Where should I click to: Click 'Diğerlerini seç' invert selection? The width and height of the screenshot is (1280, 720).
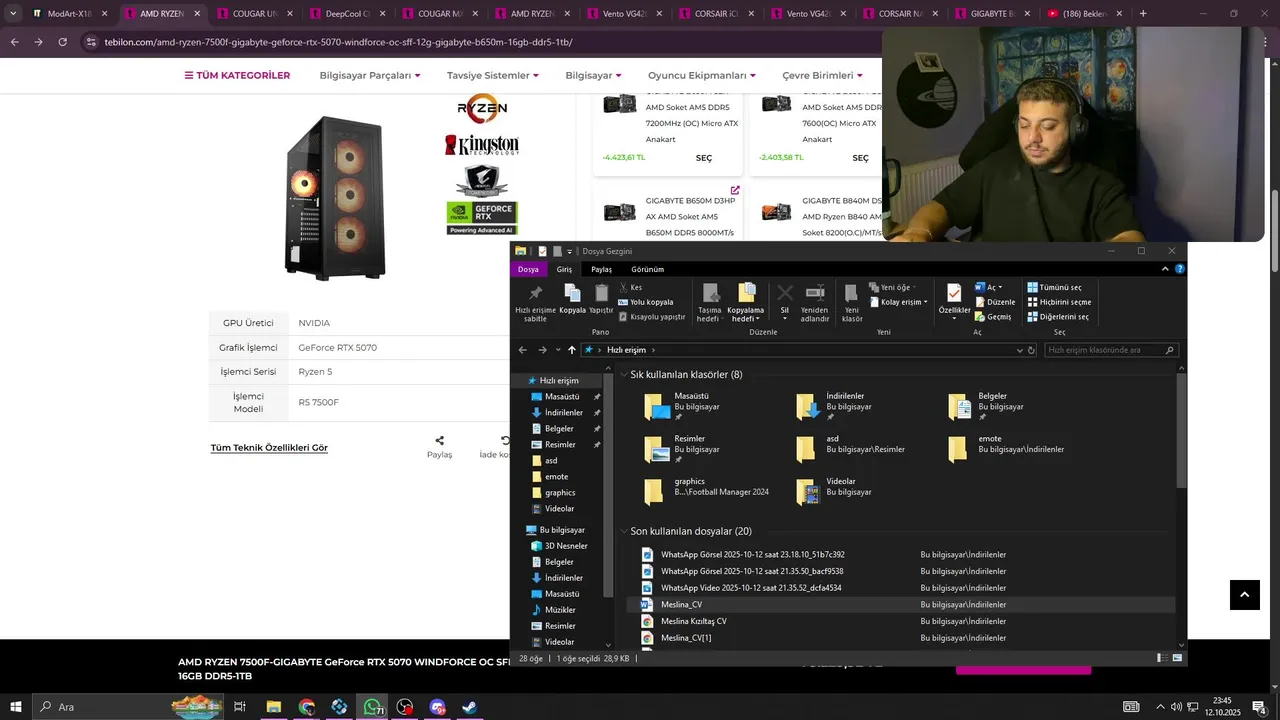1058,317
